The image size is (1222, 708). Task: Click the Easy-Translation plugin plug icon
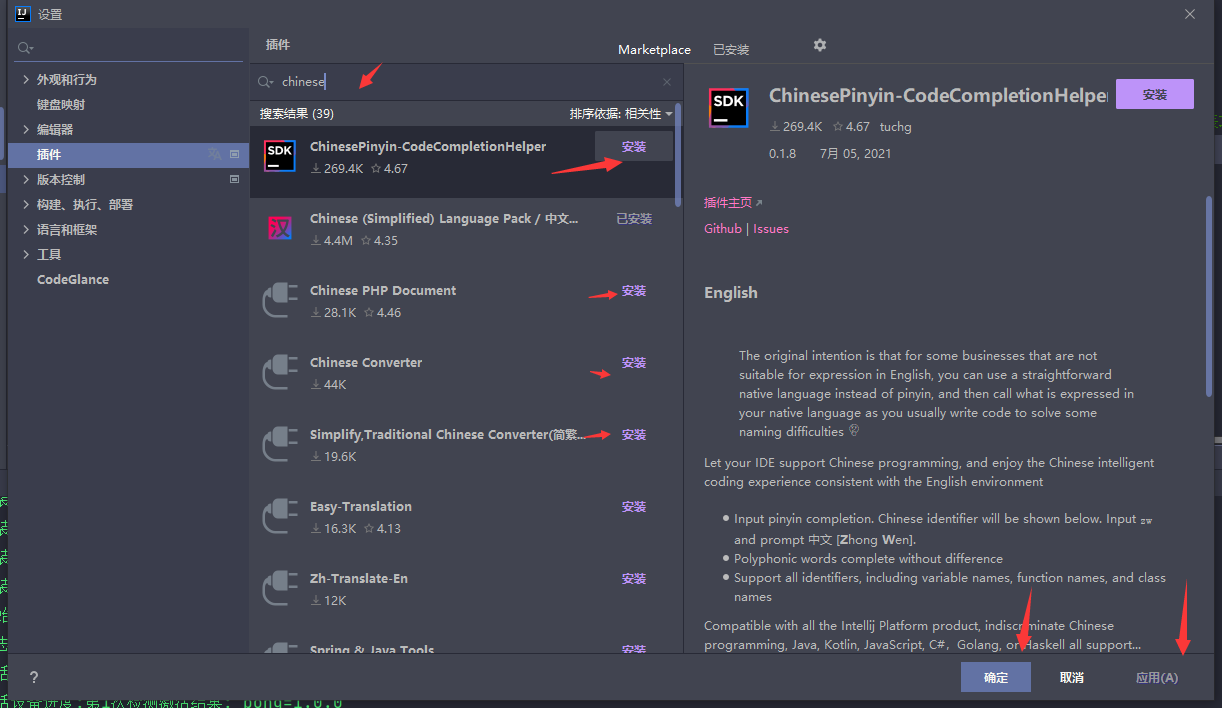tap(279, 517)
